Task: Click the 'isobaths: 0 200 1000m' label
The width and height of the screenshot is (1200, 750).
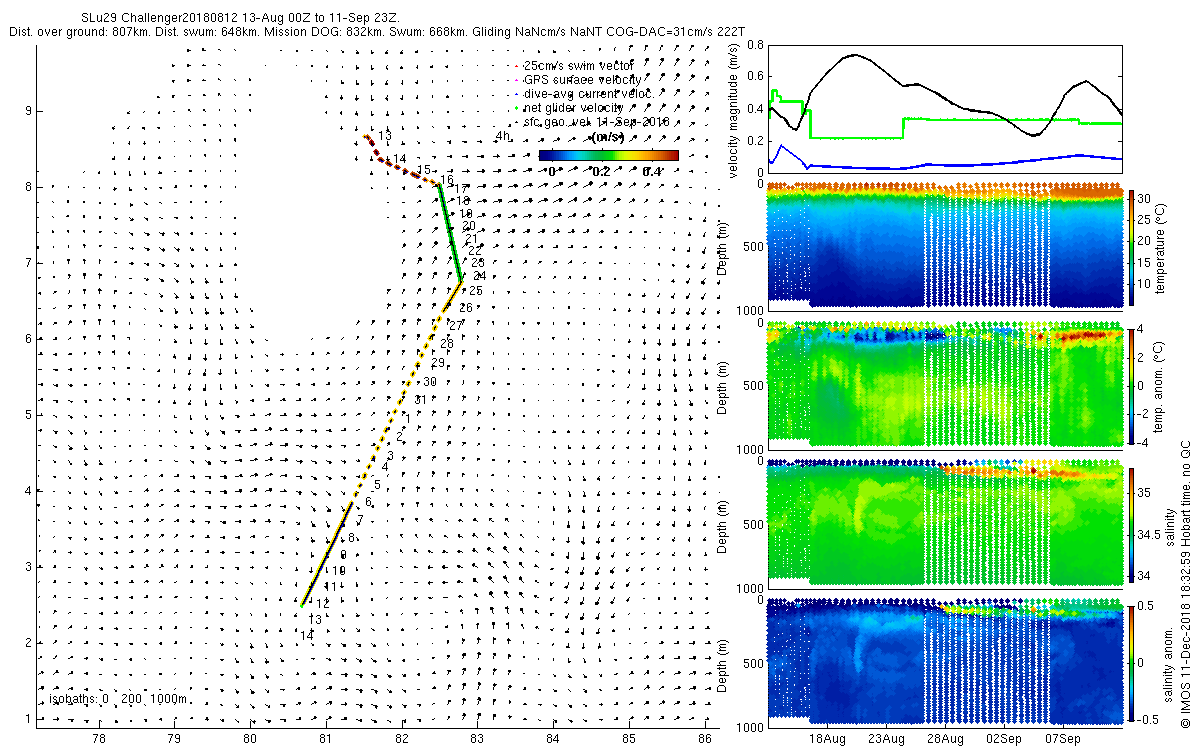Action: [117, 699]
